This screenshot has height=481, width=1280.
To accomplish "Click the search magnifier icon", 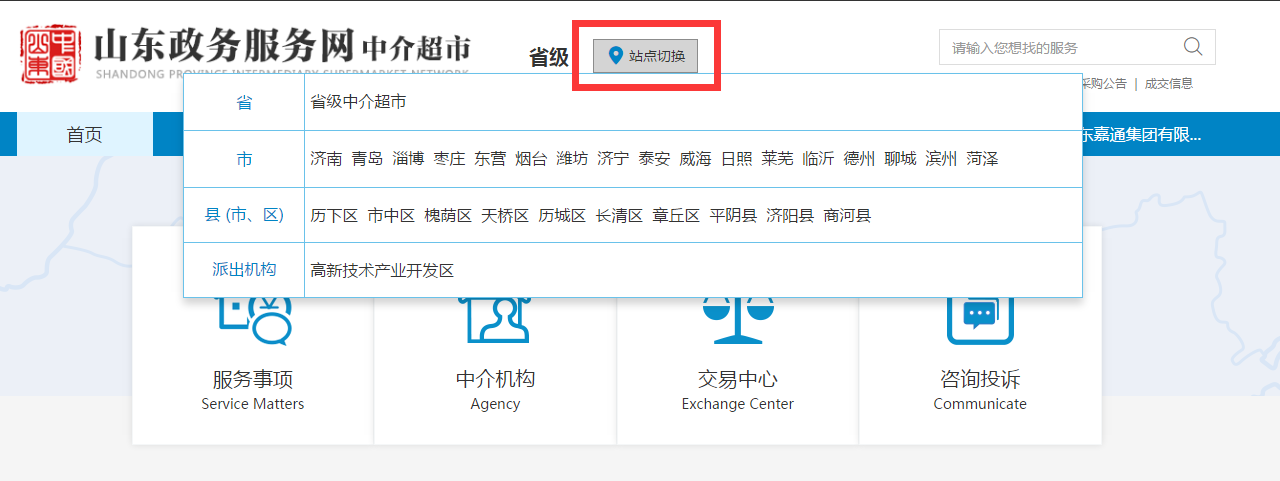I will pyautogui.click(x=1192, y=47).
